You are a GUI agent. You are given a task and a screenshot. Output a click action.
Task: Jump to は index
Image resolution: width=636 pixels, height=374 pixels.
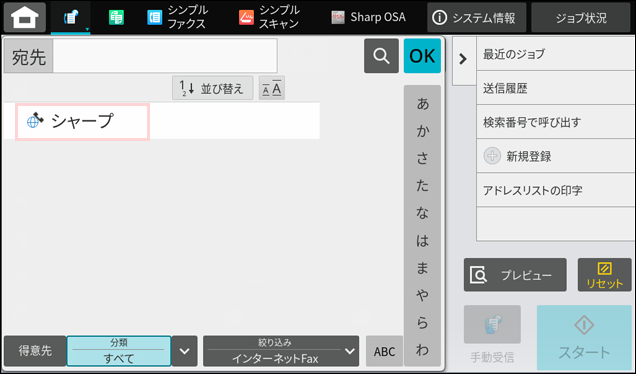(422, 241)
